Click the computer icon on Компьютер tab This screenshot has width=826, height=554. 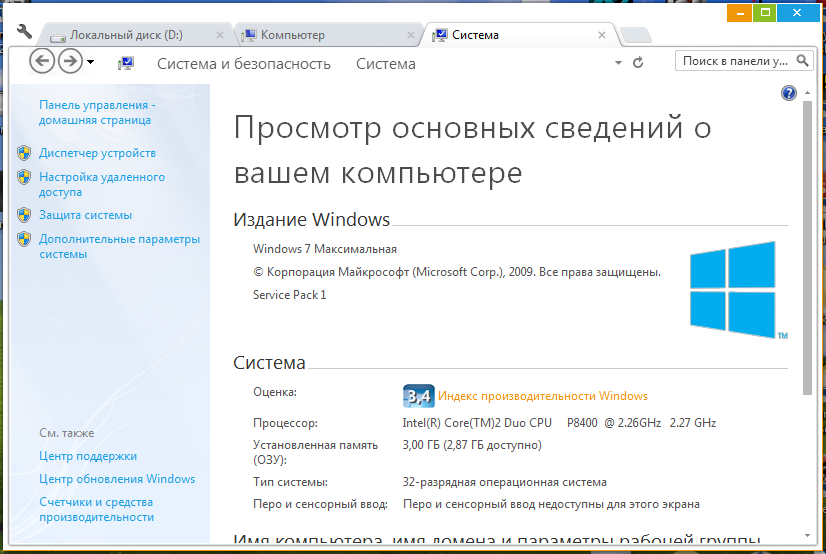click(249, 36)
